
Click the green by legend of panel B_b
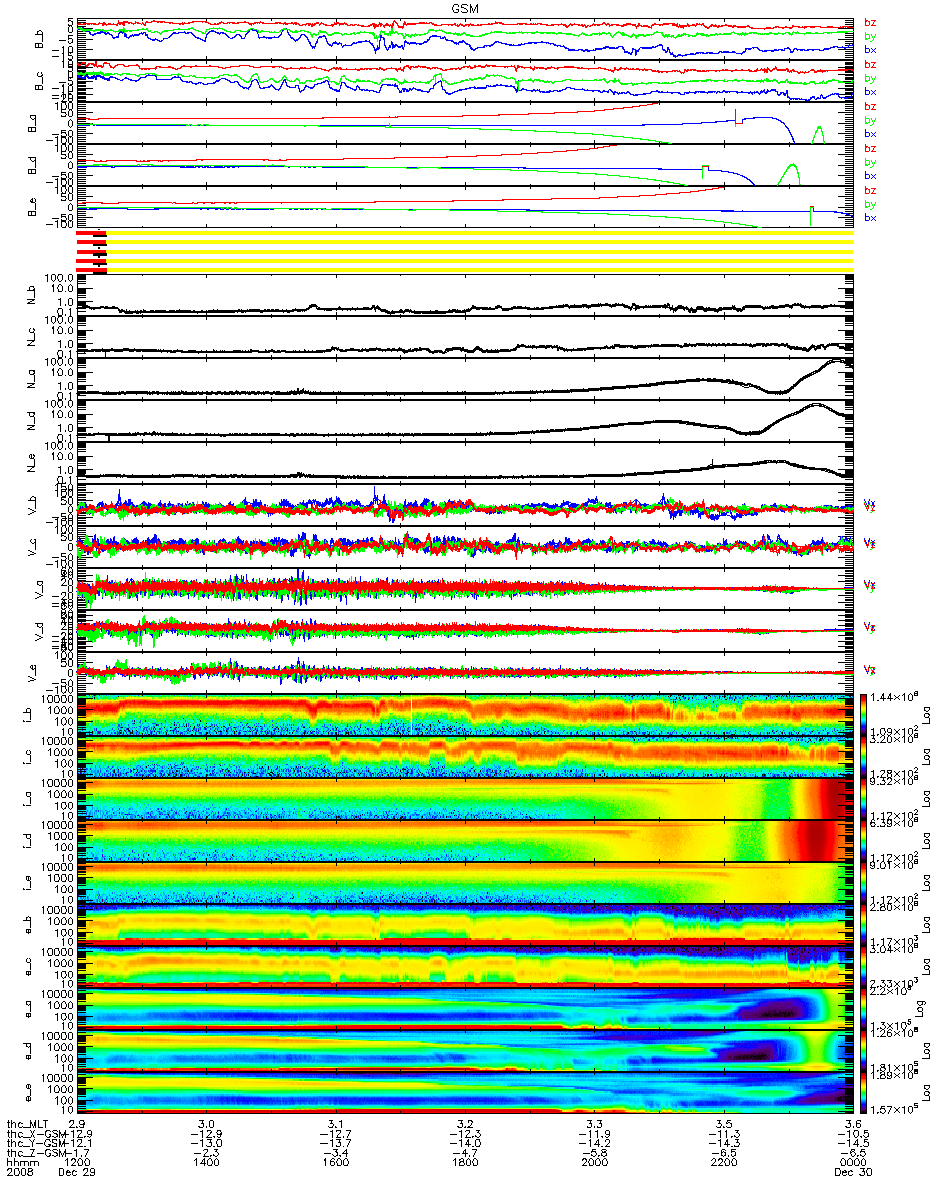(x=870, y=36)
